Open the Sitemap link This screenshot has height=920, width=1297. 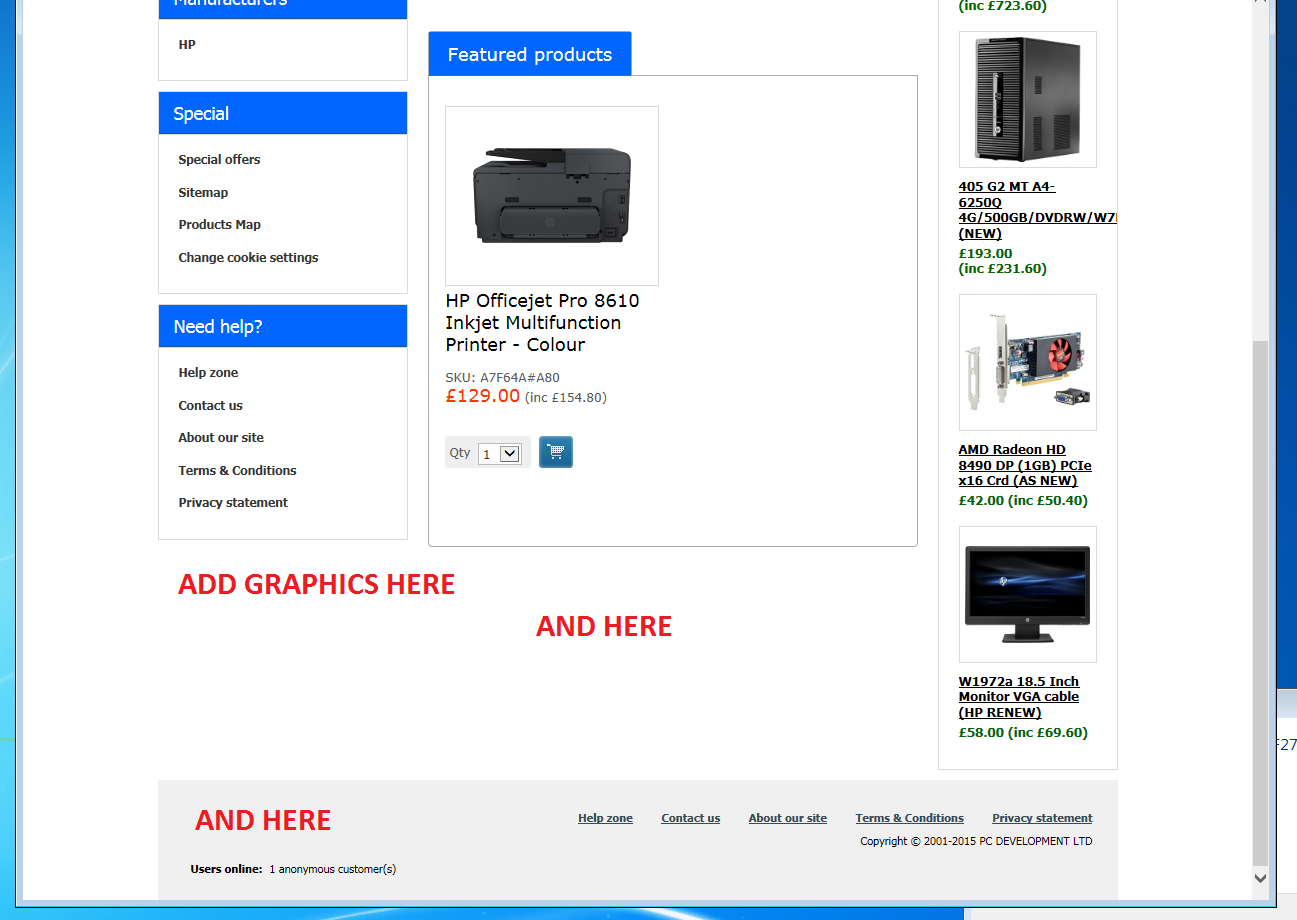click(x=203, y=192)
